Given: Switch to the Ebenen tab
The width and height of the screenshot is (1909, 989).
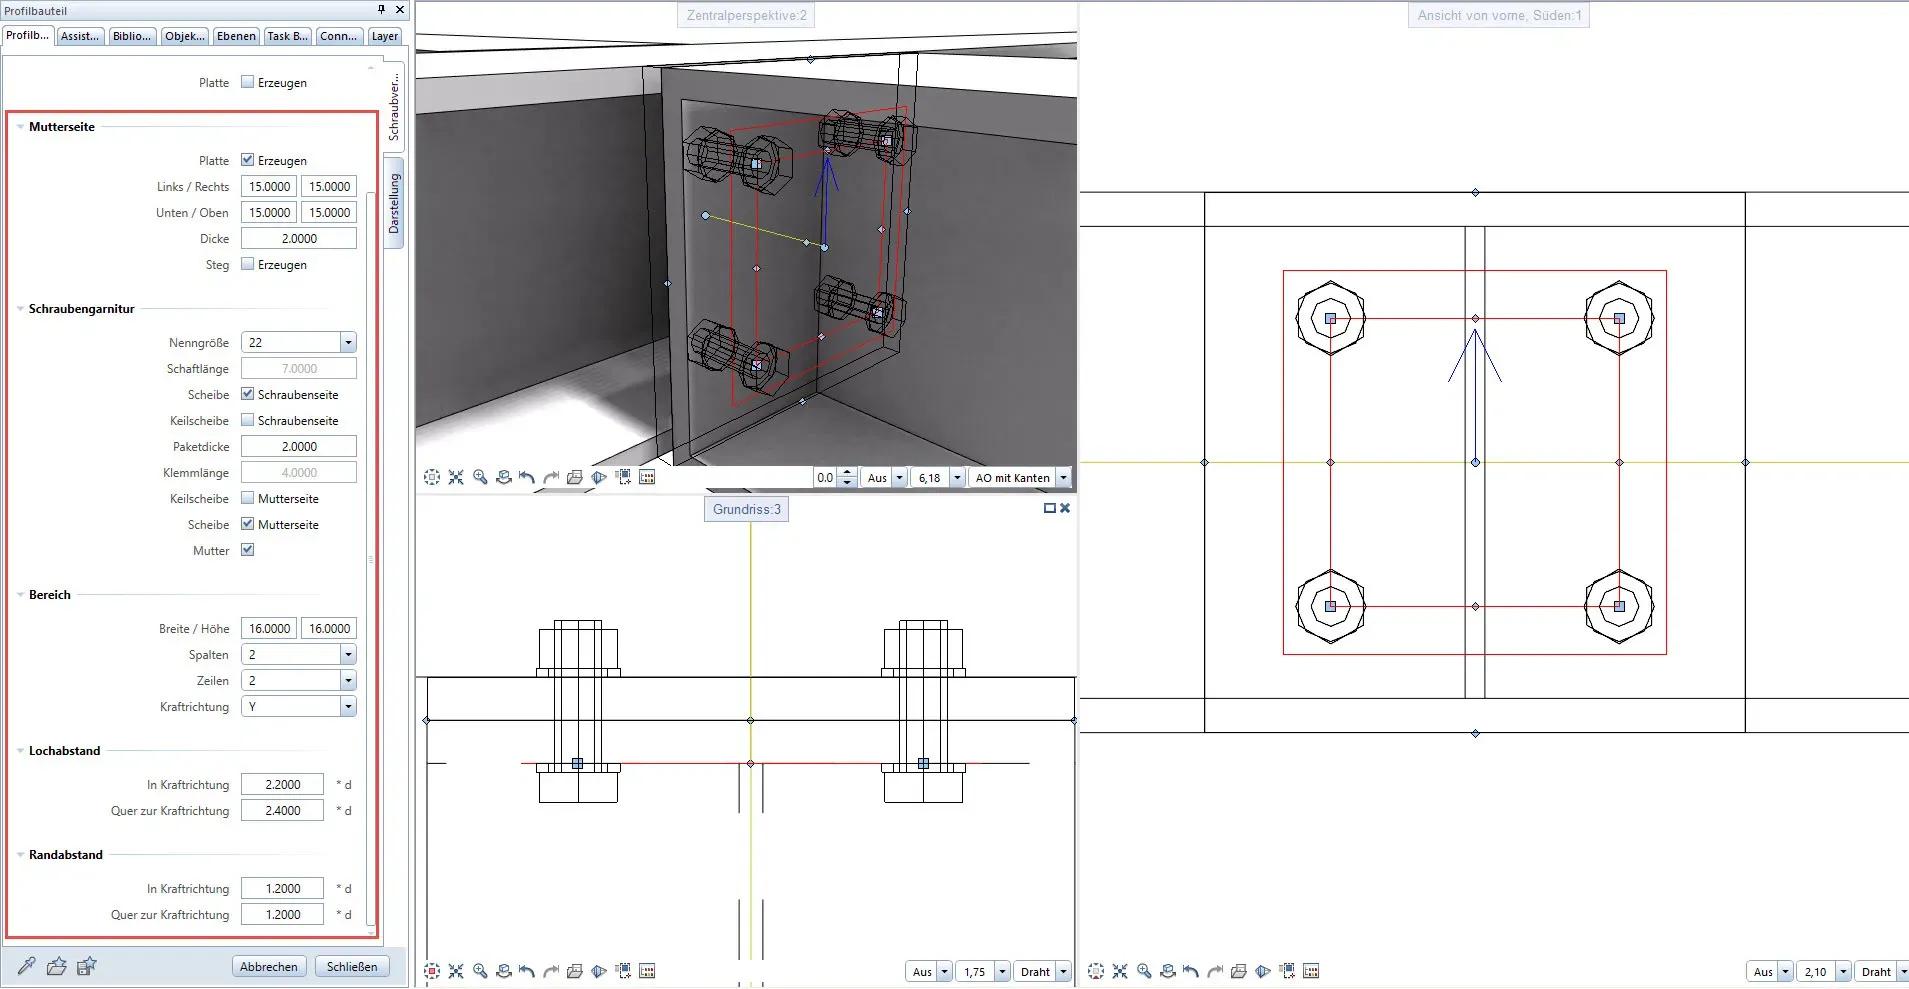Looking at the screenshot, I should (236, 35).
